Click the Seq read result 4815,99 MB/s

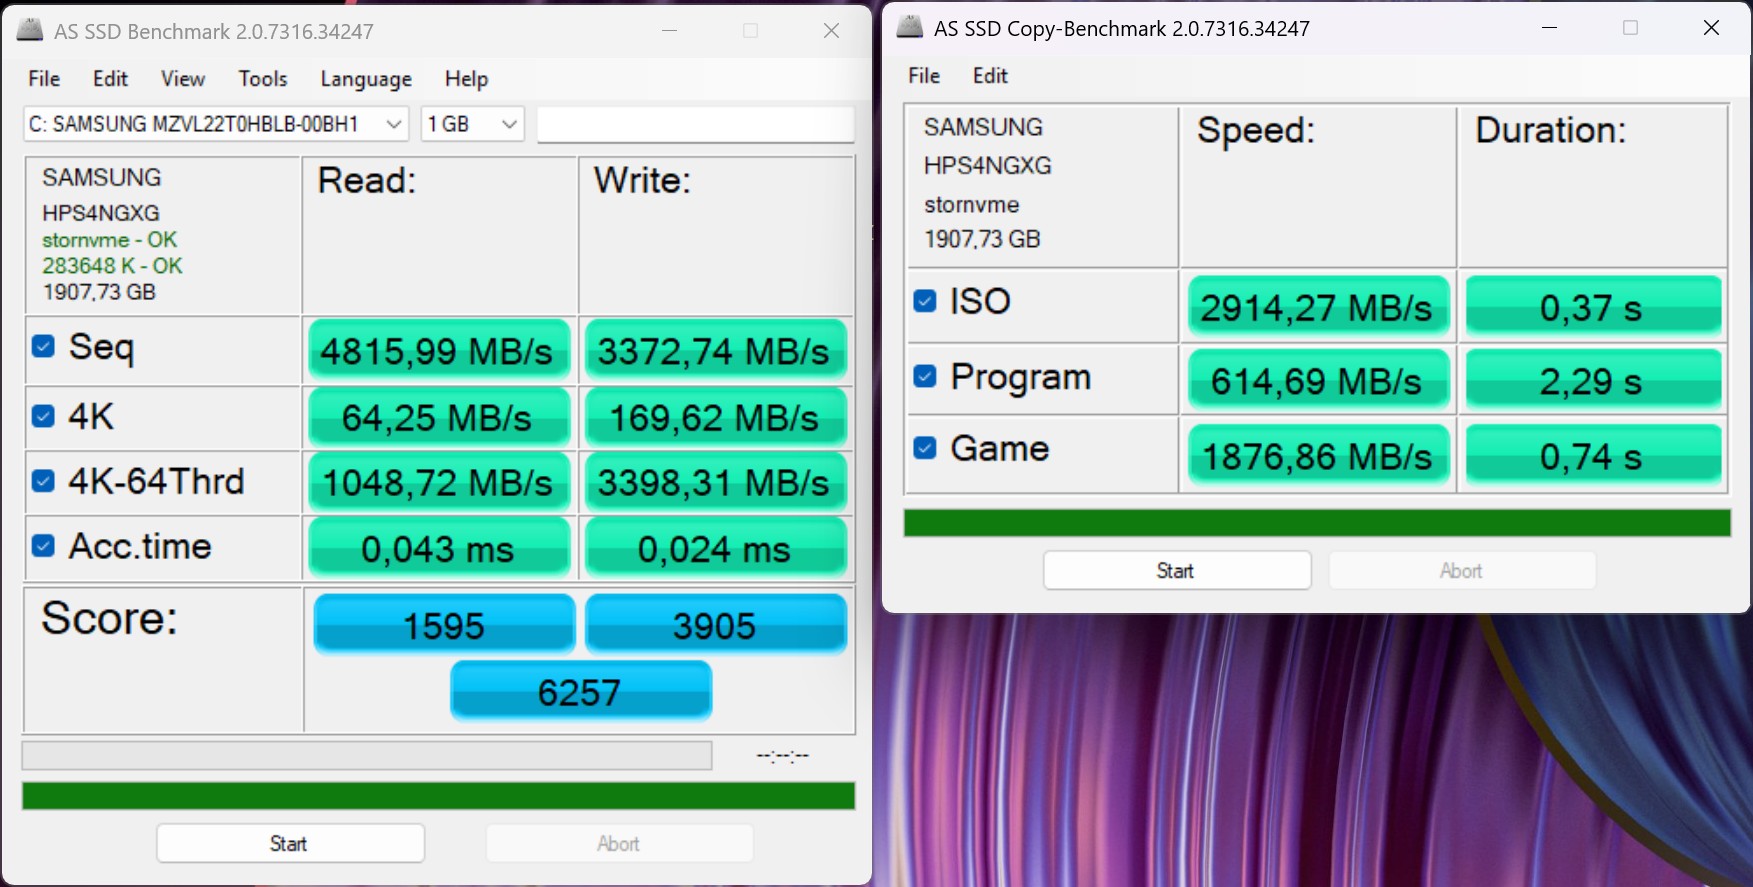tap(438, 351)
